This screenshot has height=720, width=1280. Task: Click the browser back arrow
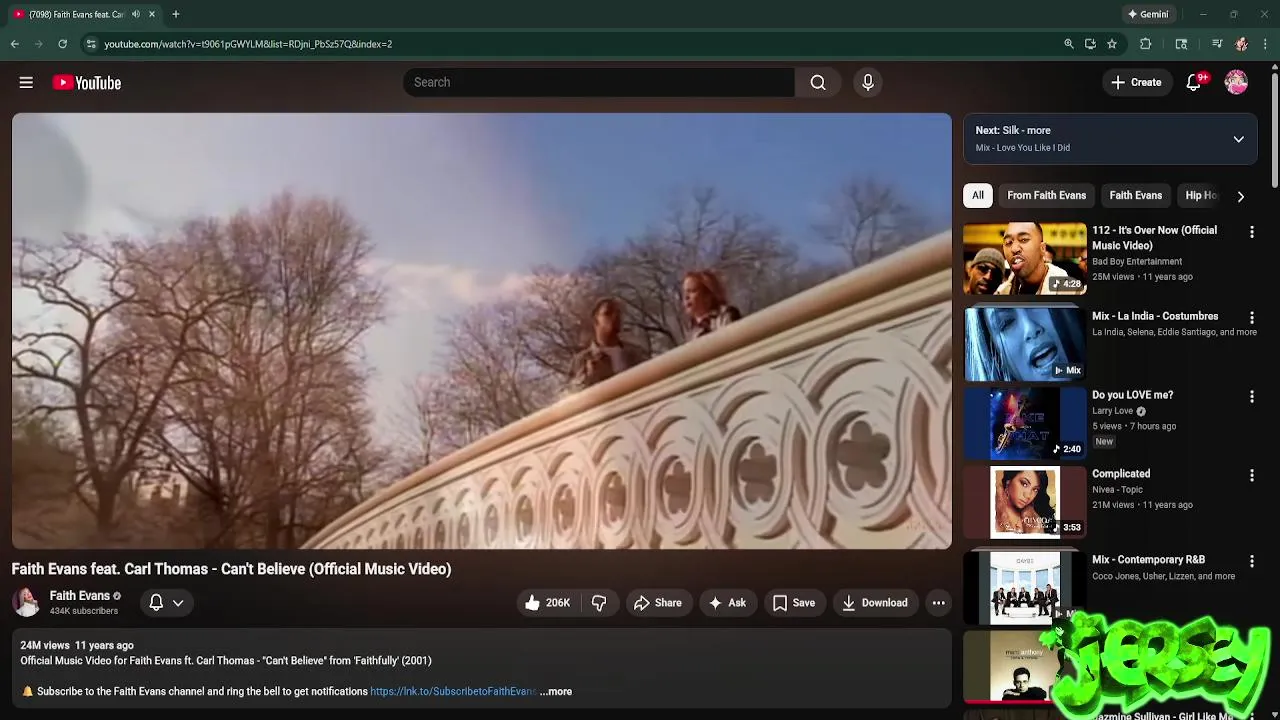15,44
